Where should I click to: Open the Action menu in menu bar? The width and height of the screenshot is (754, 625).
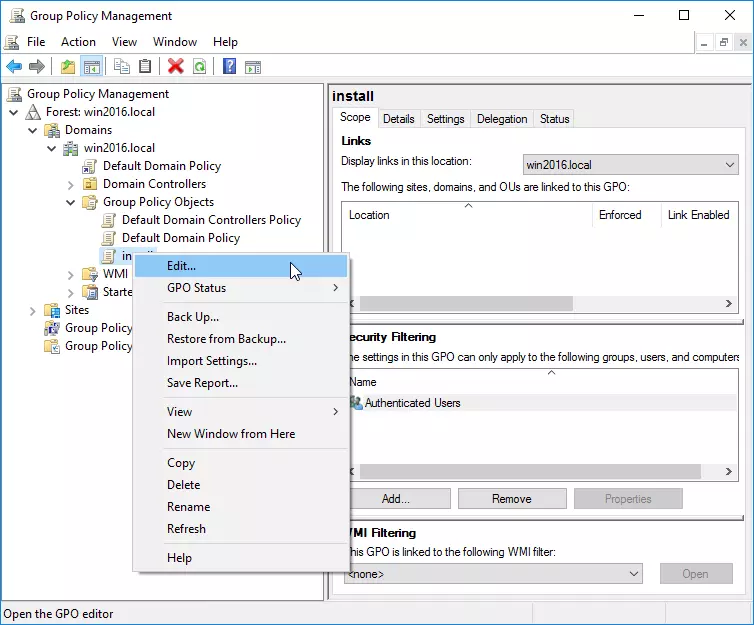(78, 42)
